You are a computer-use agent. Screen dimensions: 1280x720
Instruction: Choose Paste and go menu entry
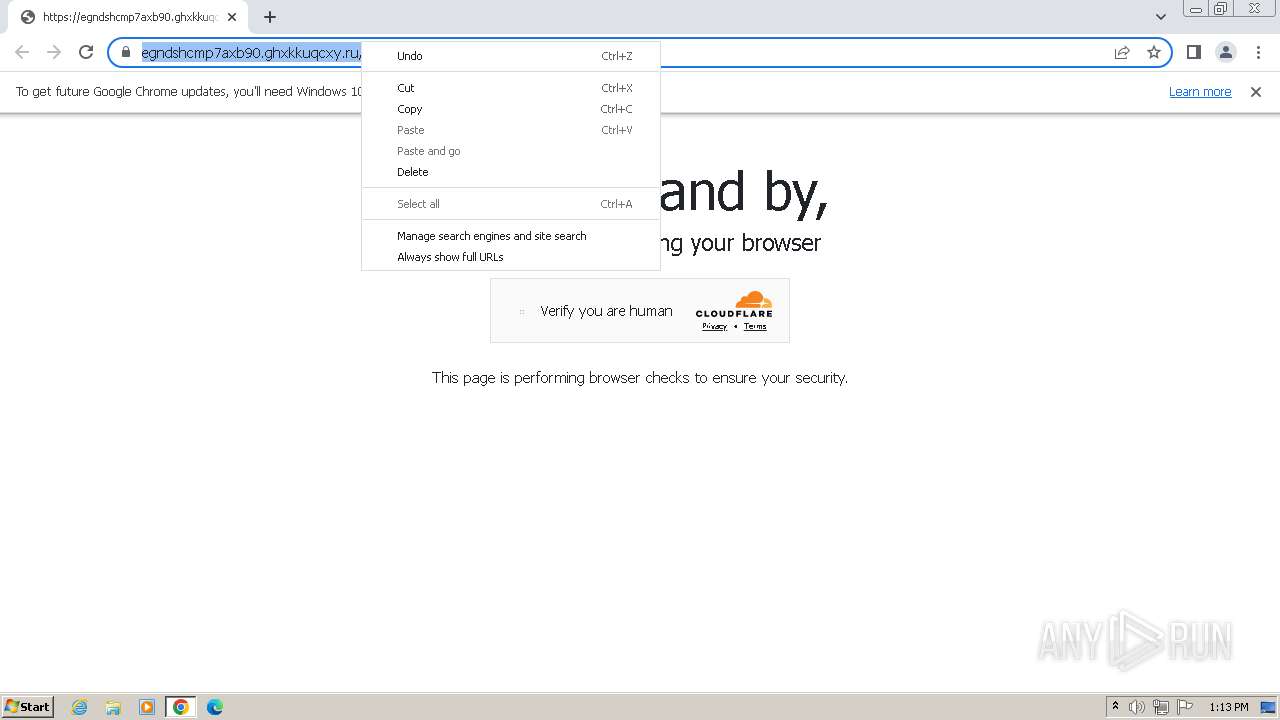pos(511,151)
